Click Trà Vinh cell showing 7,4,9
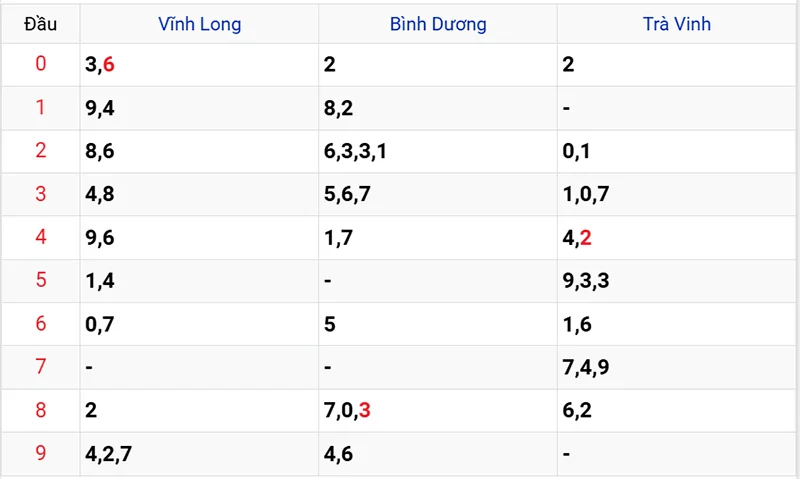800x479 pixels. pyautogui.click(x=587, y=366)
